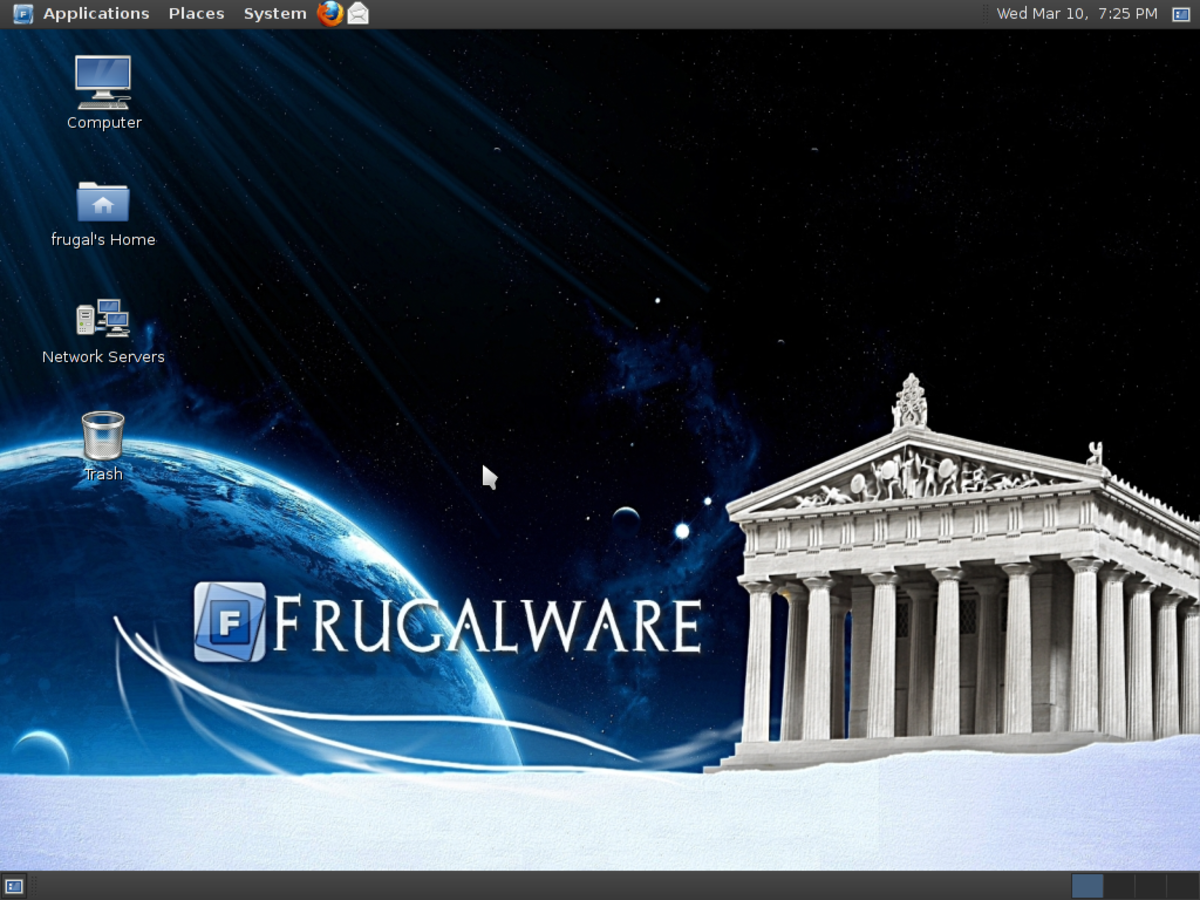Select the Trash desktop icon
Viewport: 1200px width, 900px height.
[x=103, y=446]
